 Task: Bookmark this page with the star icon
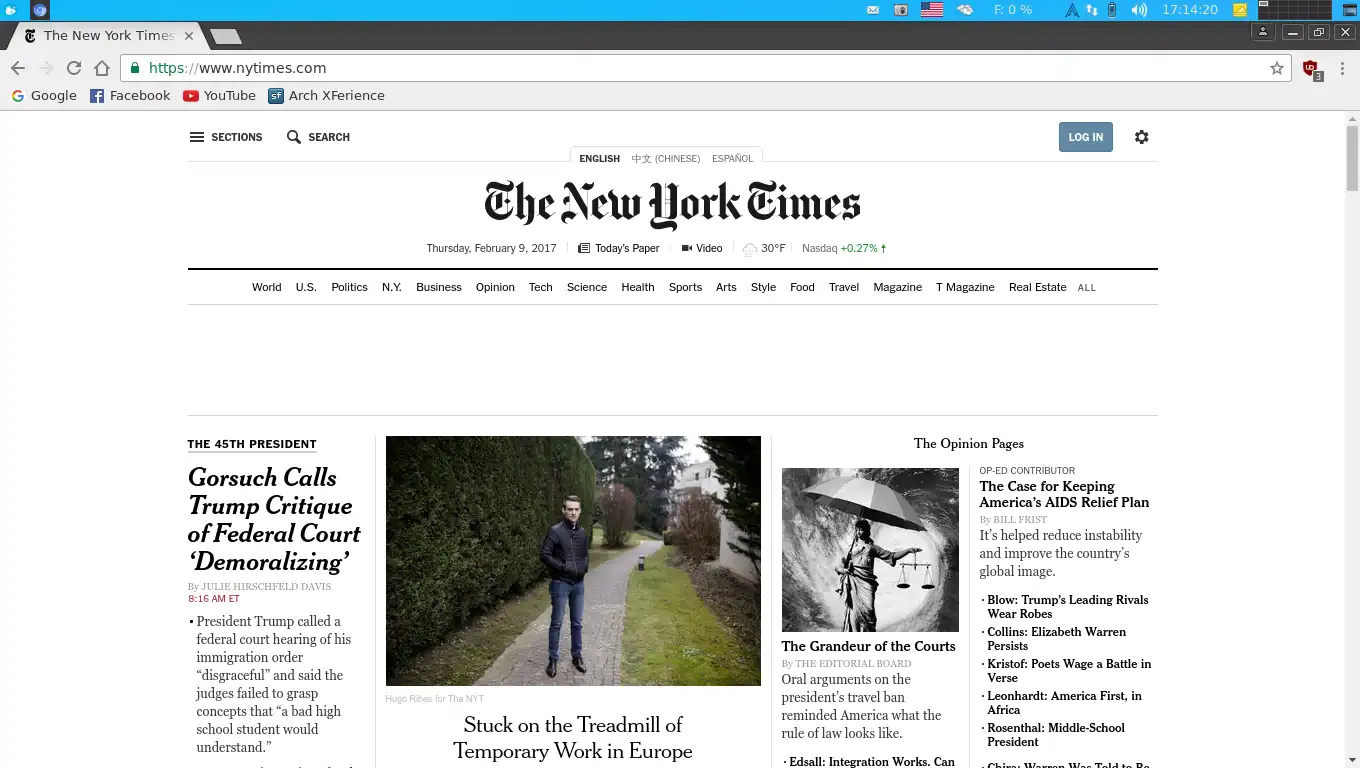coord(1277,68)
